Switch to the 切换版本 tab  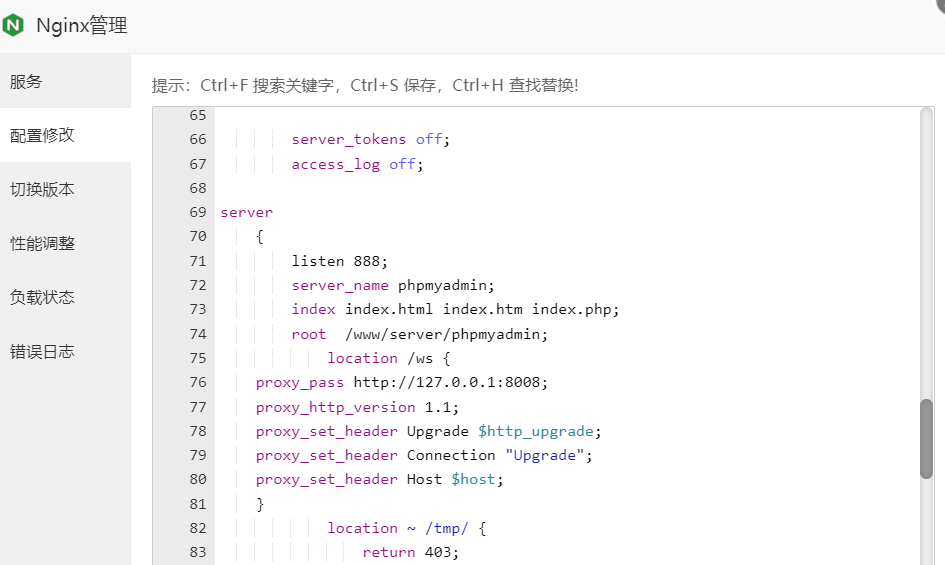point(42,189)
